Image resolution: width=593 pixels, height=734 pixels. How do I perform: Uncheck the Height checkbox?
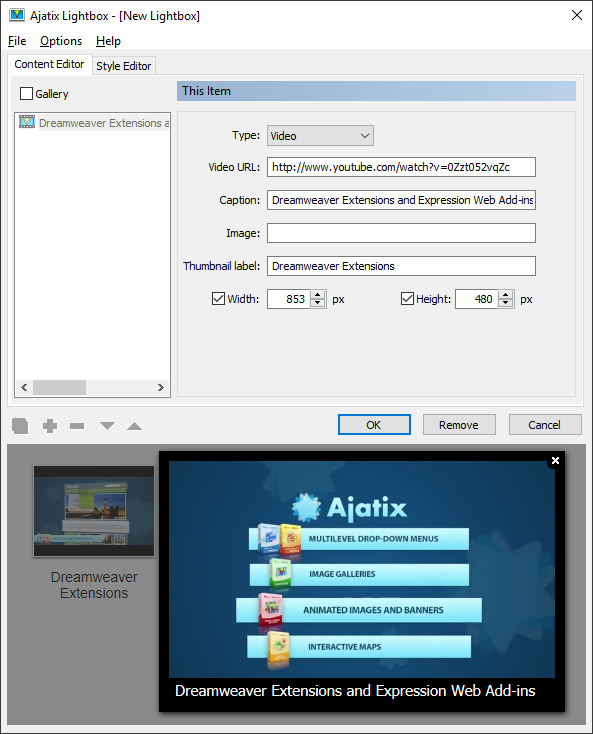(407, 299)
